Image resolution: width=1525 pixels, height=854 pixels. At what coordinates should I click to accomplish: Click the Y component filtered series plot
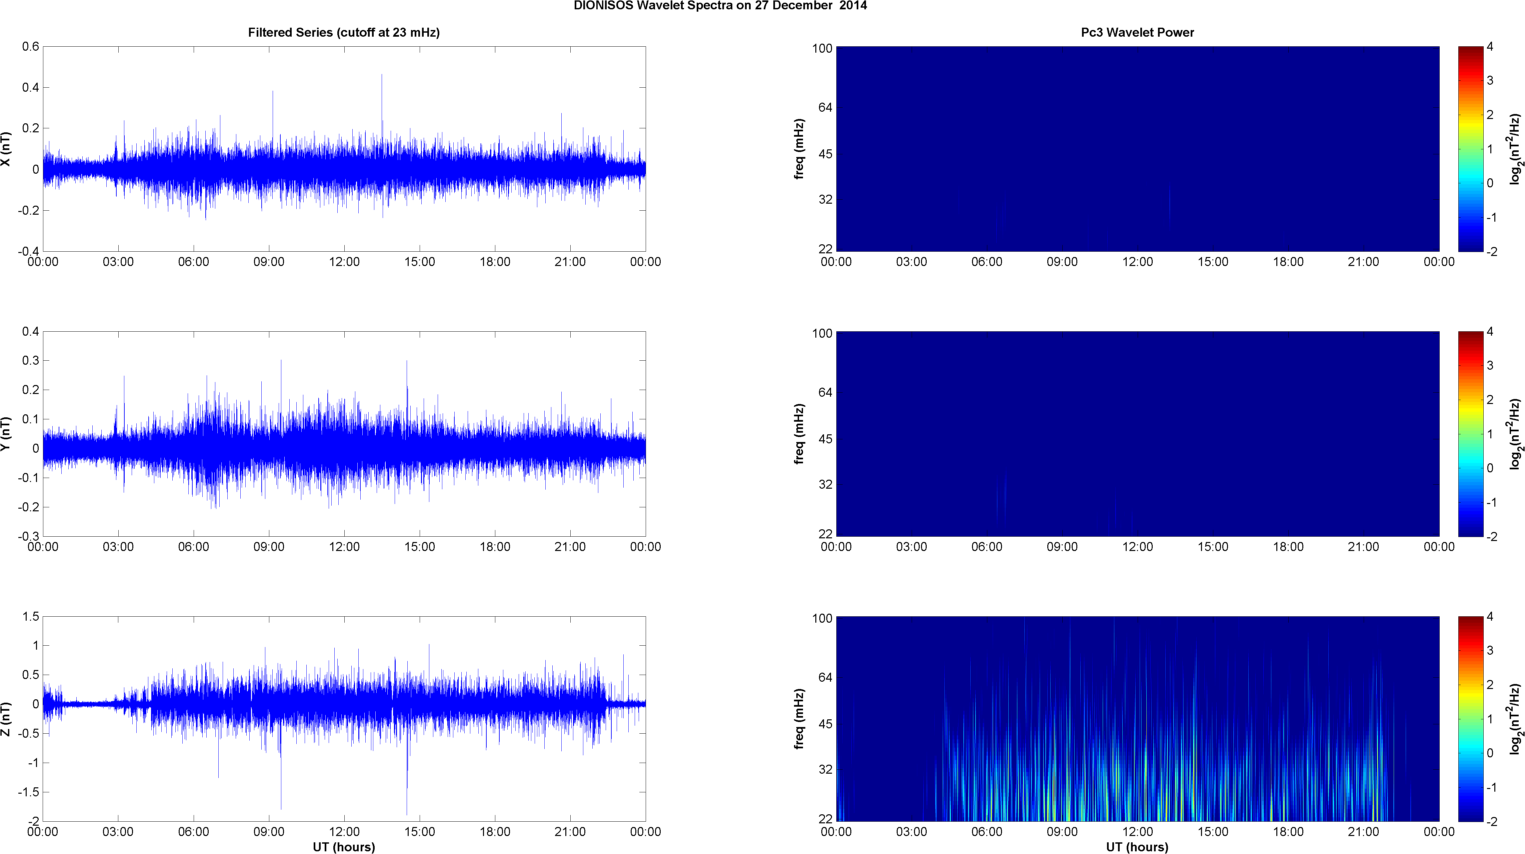click(x=344, y=434)
